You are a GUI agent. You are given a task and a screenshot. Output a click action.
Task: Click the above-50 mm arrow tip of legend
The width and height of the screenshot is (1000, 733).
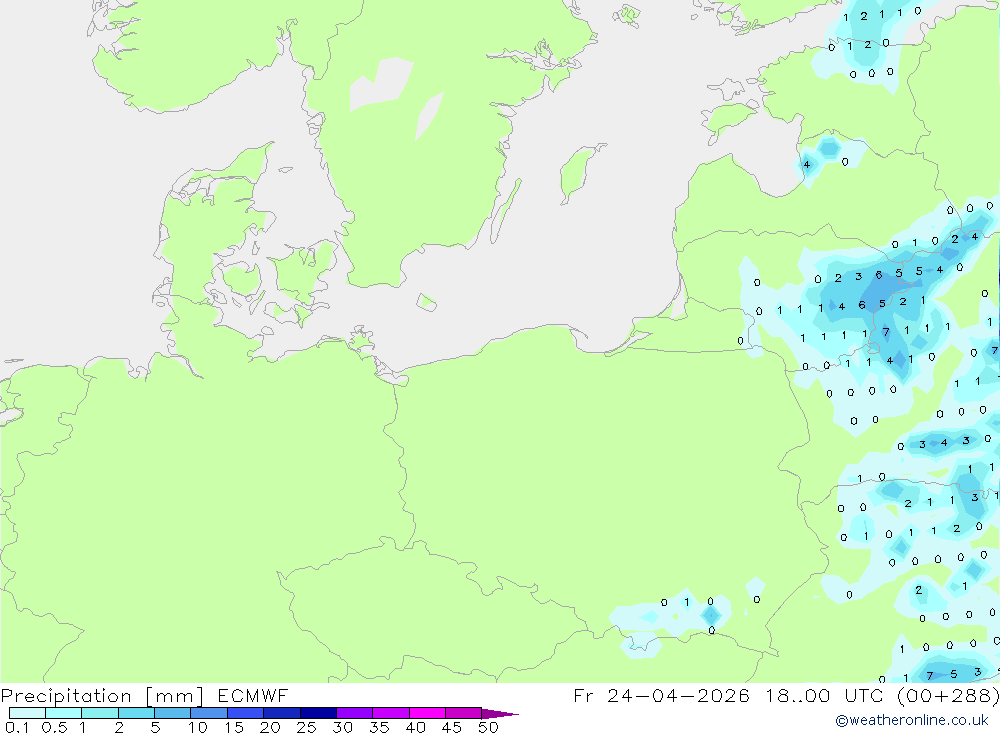pyautogui.click(x=500, y=713)
